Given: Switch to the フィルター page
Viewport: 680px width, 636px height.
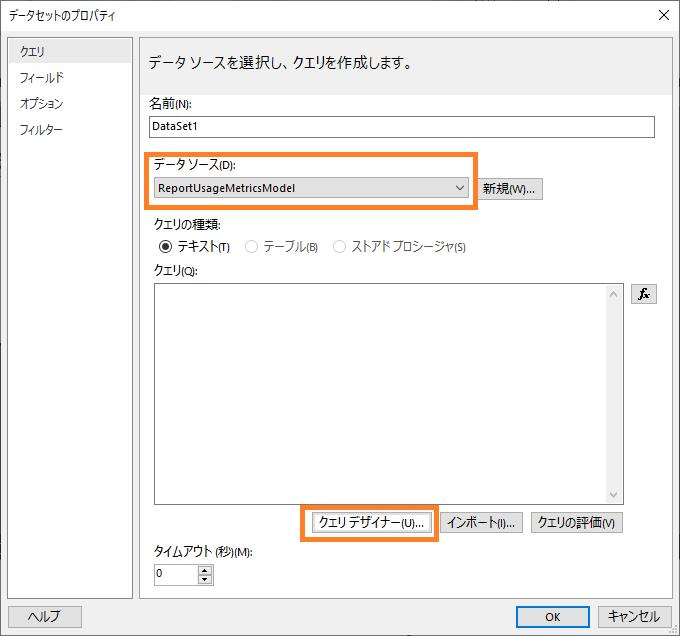Looking at the screenshot, I should coord(69,130).
